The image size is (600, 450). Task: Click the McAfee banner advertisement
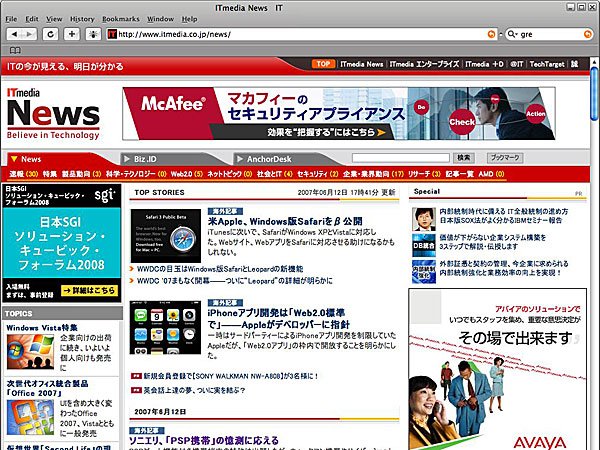(339, 114)
